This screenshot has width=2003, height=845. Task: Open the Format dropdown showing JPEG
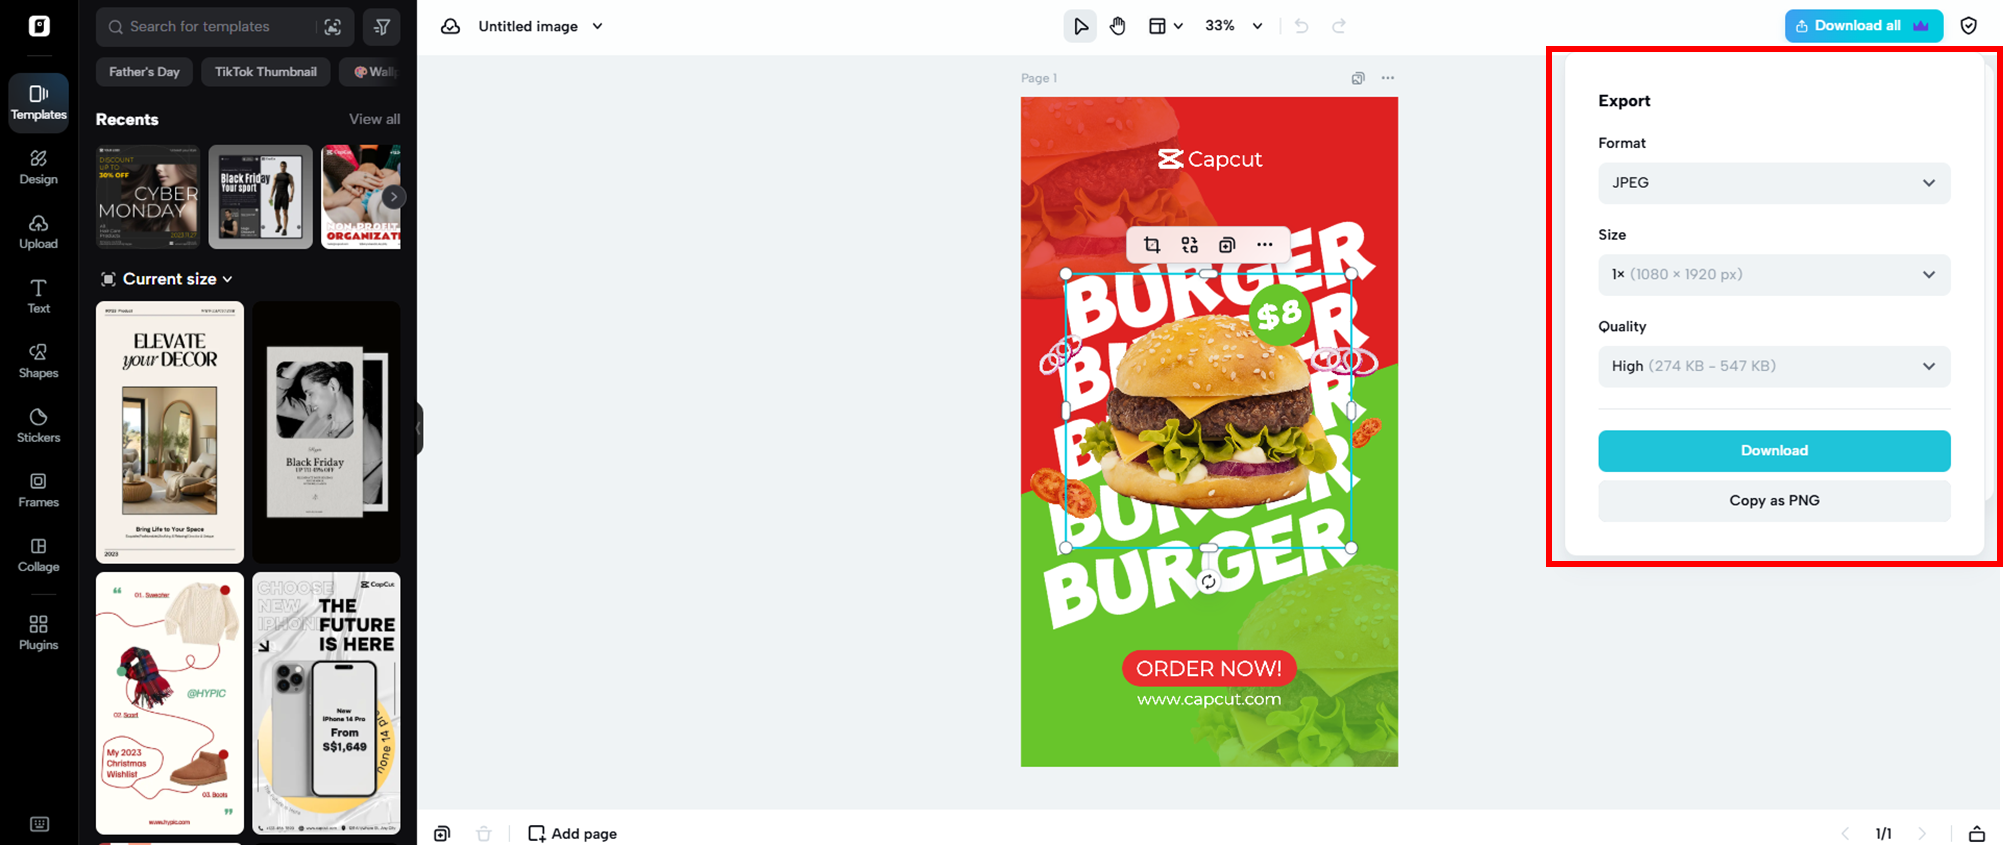(x=1774, y=183)
